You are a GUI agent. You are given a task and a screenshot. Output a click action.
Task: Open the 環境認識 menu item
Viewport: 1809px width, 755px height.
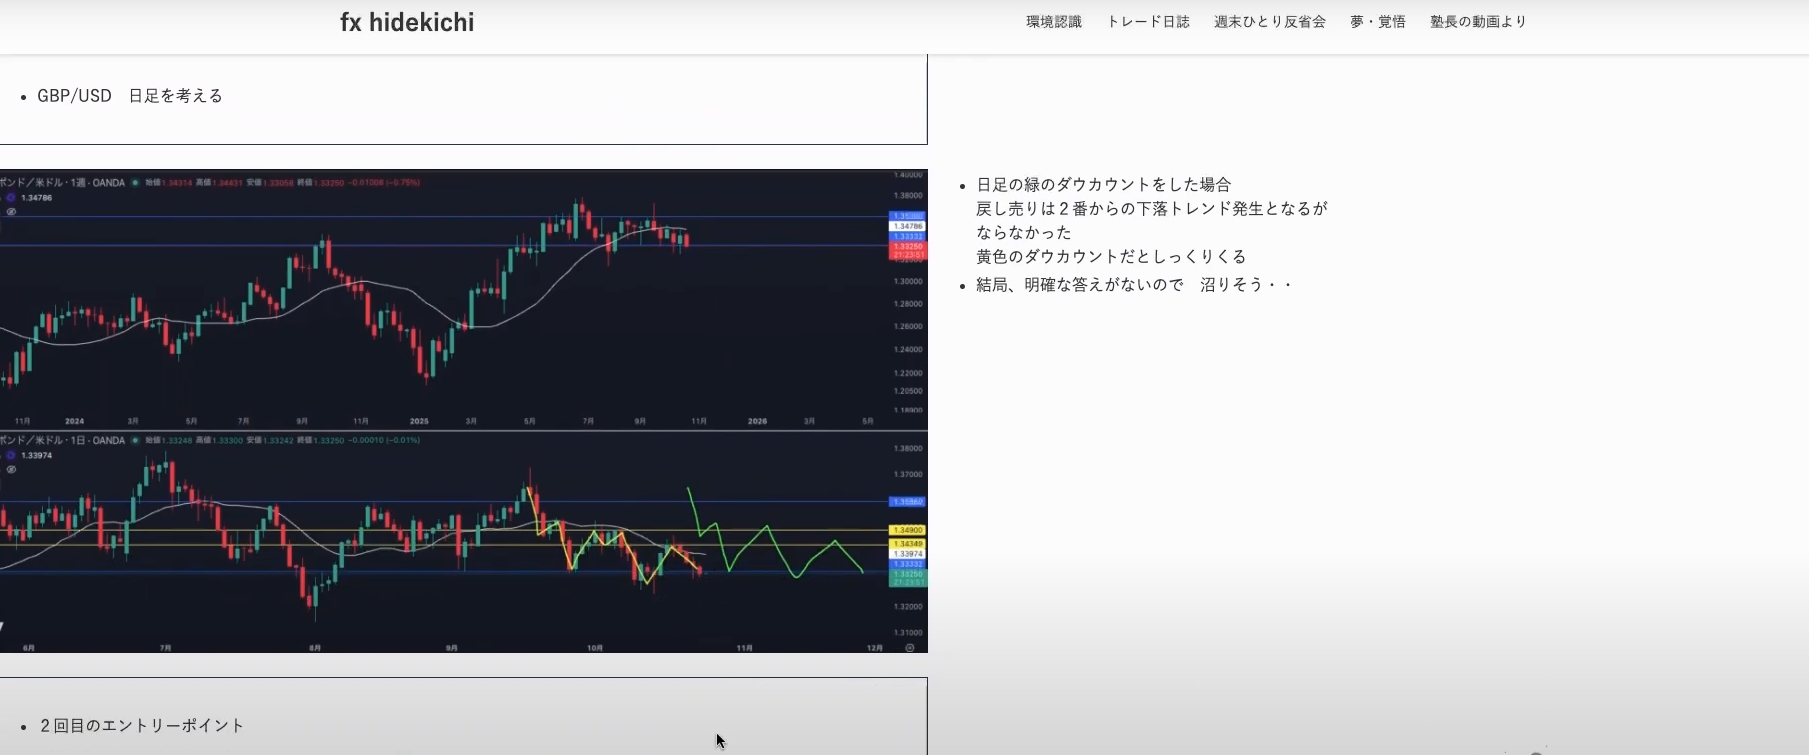pyautogui.click(x=1053, y=22)
